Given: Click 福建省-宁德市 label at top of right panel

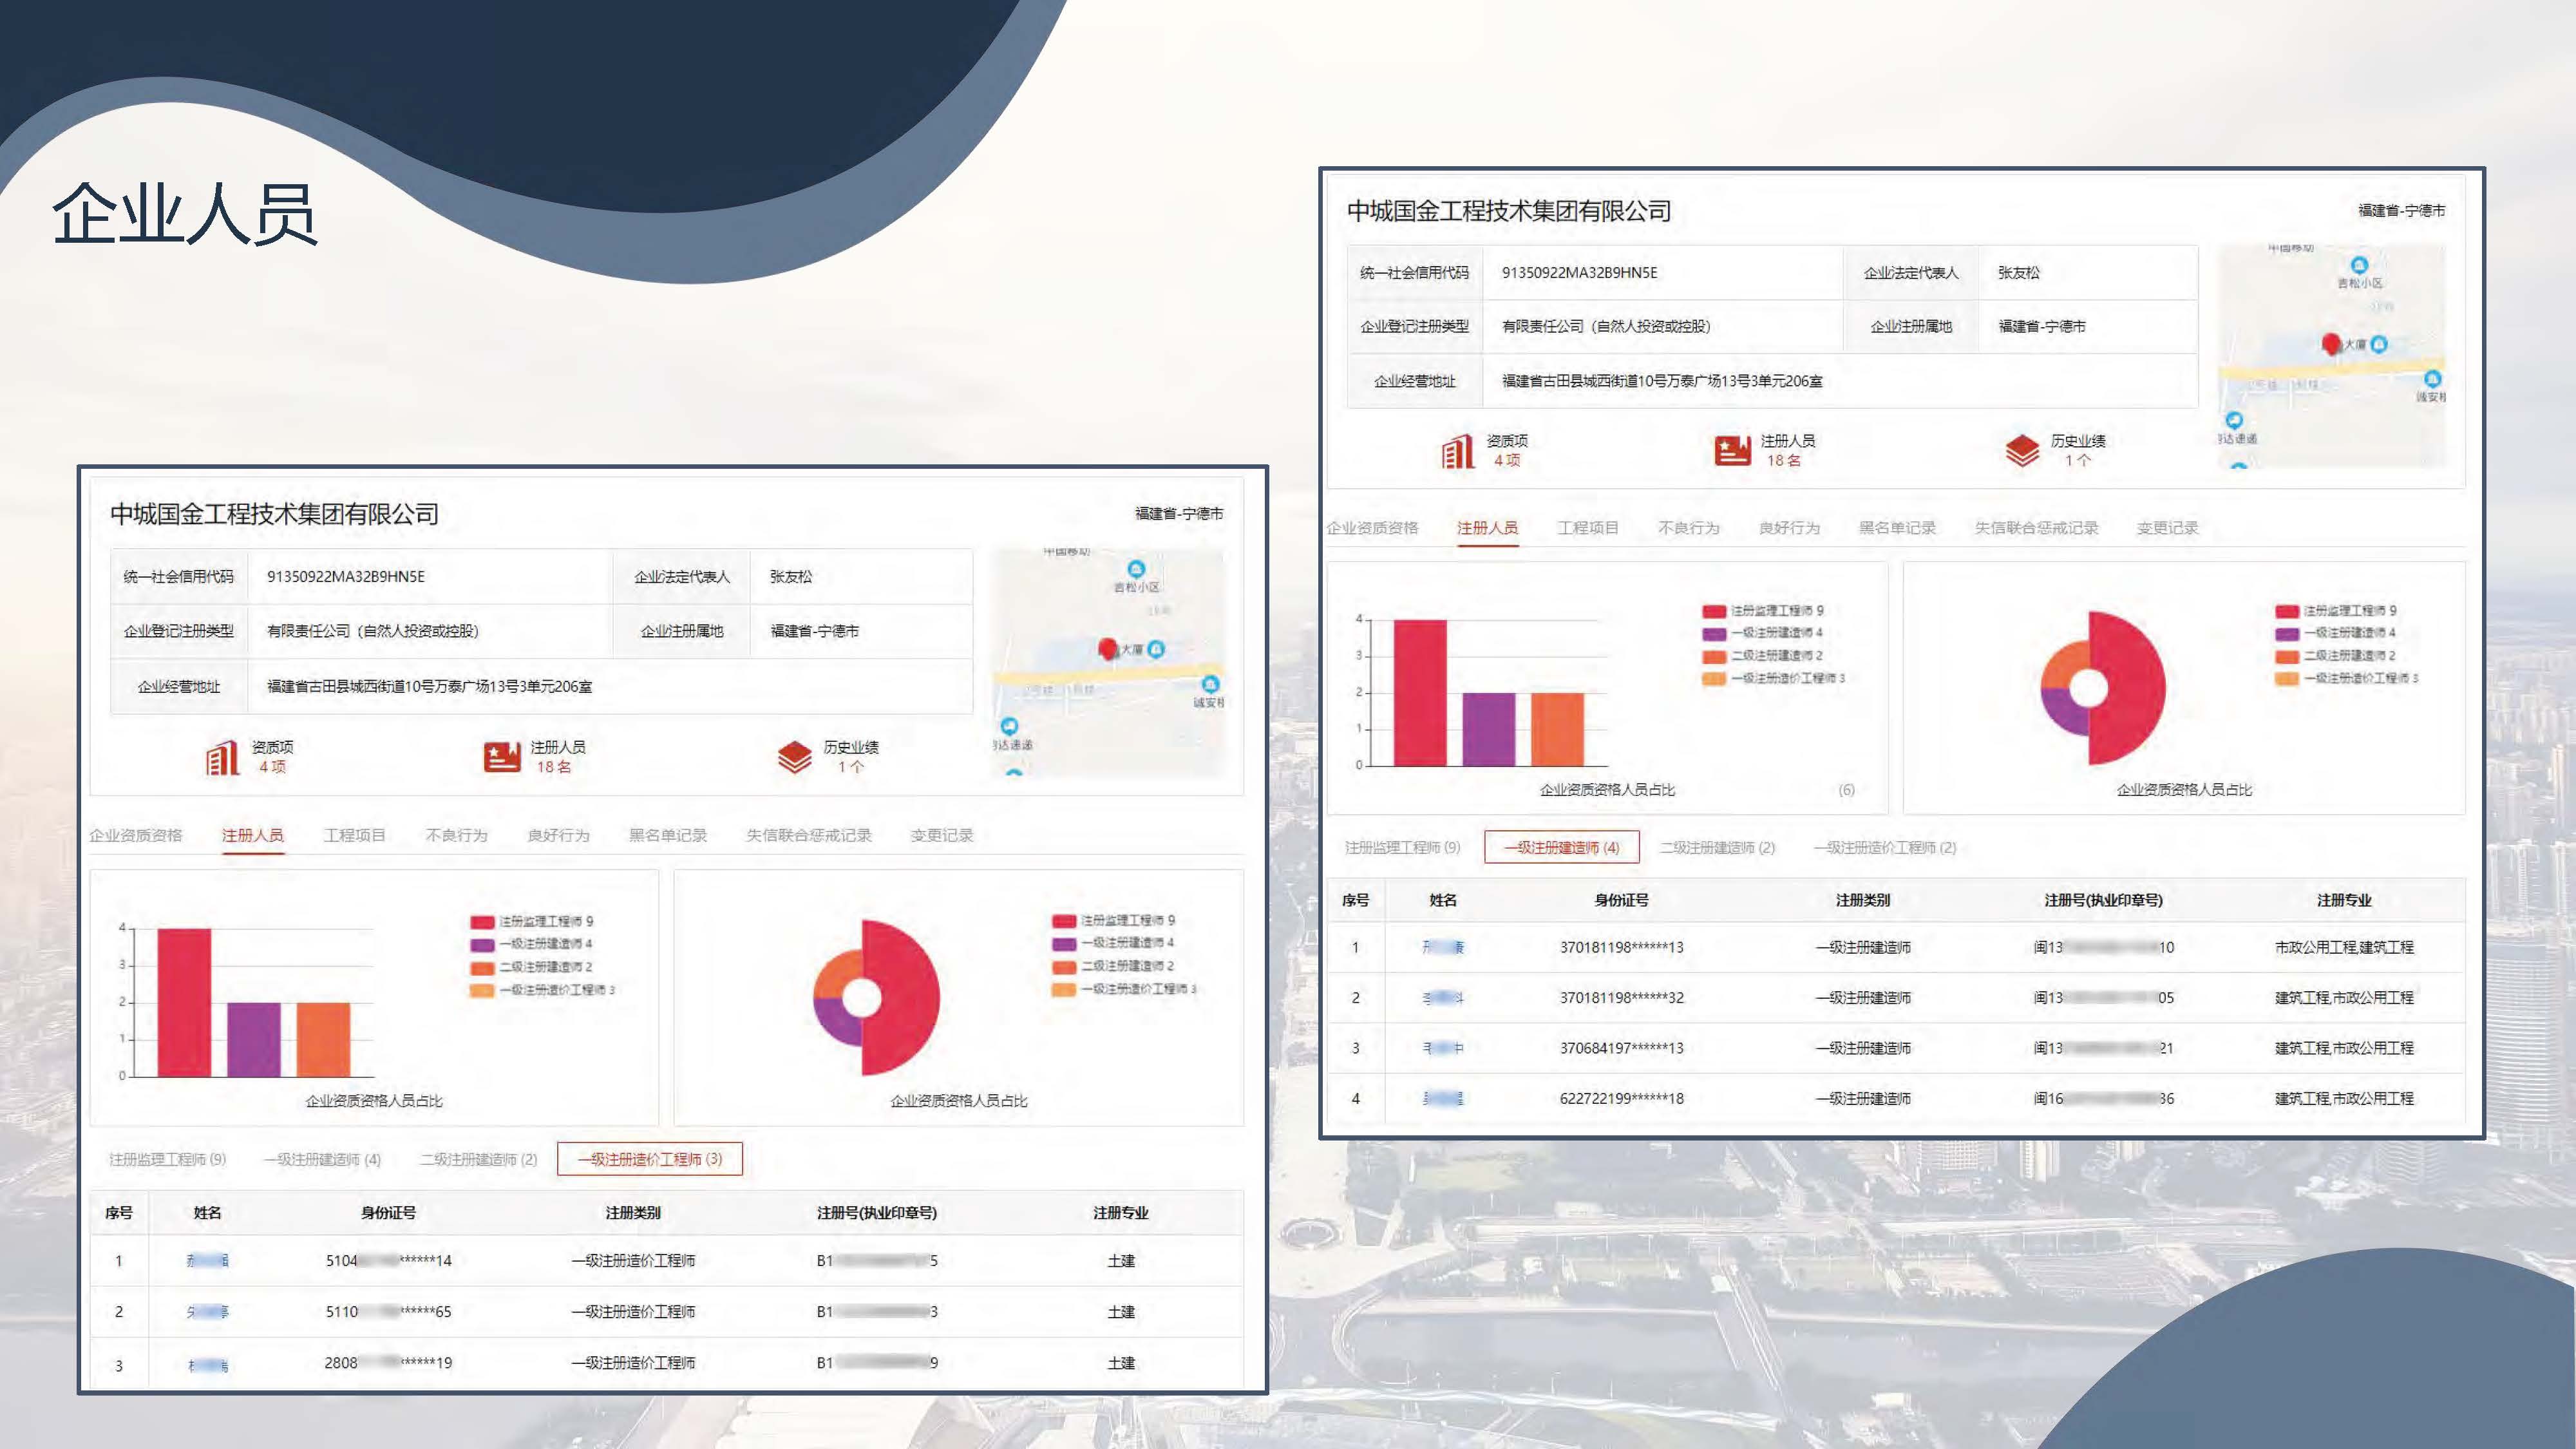Looking at the screenshot, I should [x=2401, y=210].
